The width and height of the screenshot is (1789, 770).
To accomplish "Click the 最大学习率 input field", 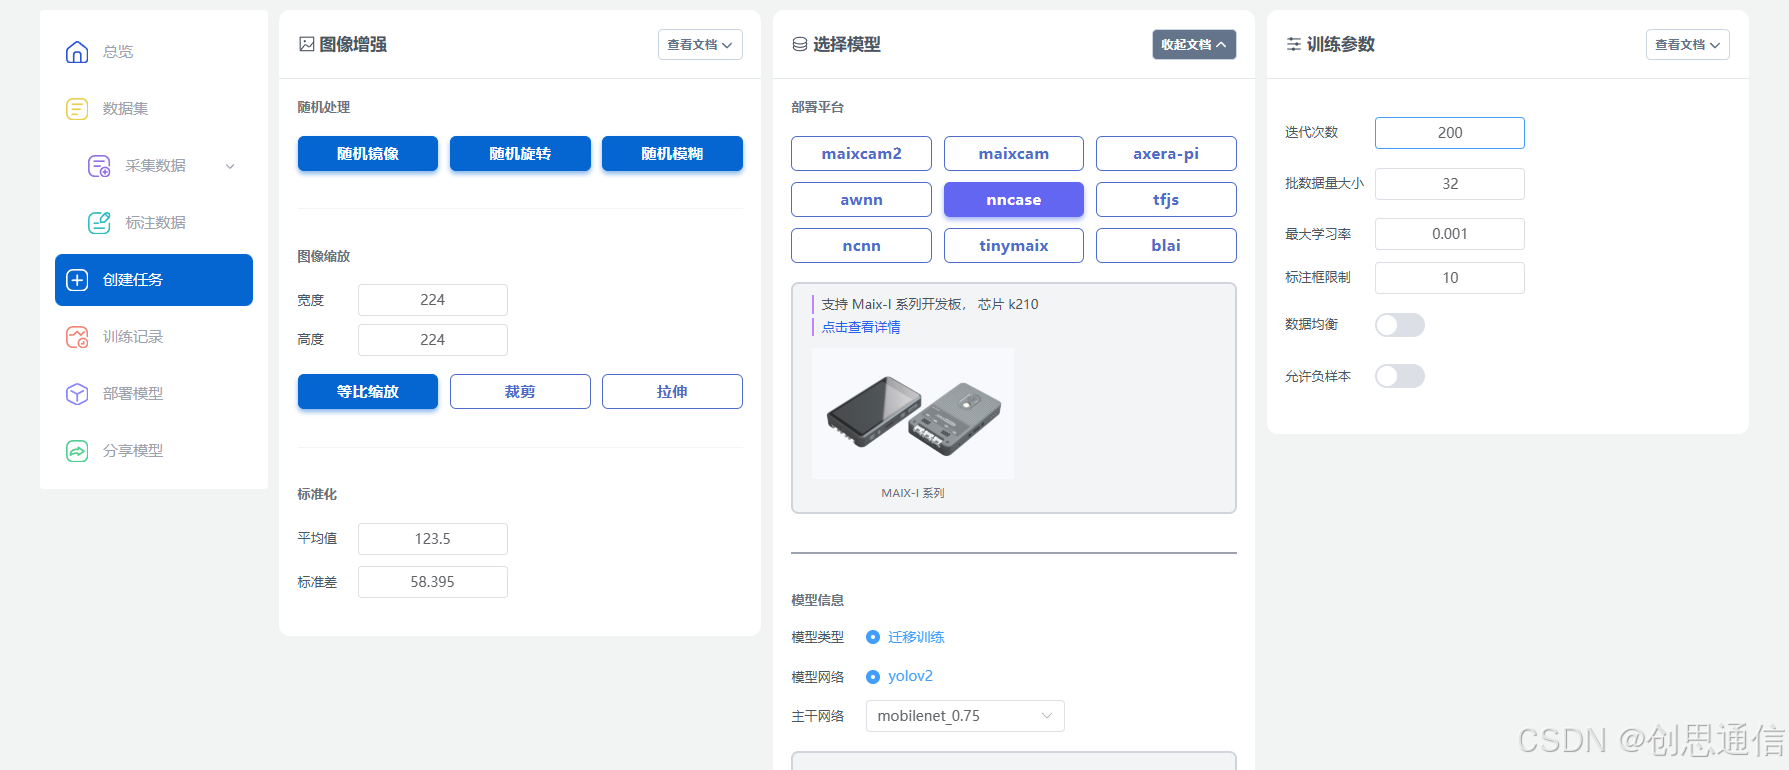I will [1450, 234].
